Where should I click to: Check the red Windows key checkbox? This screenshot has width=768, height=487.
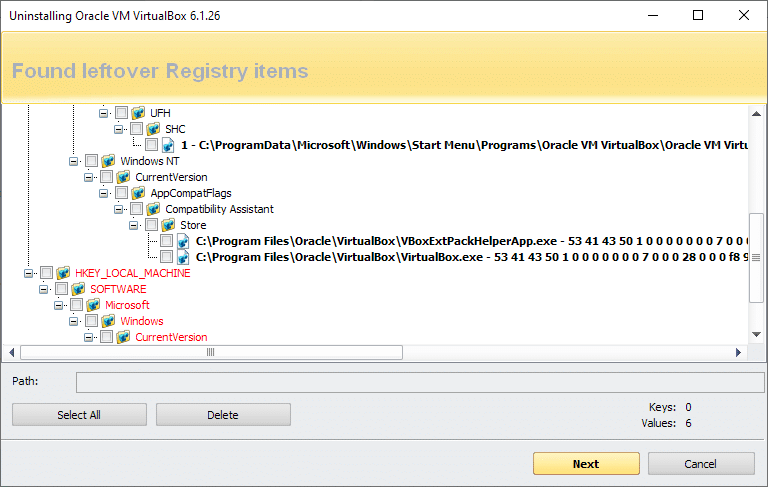click(x=92, y=321)
